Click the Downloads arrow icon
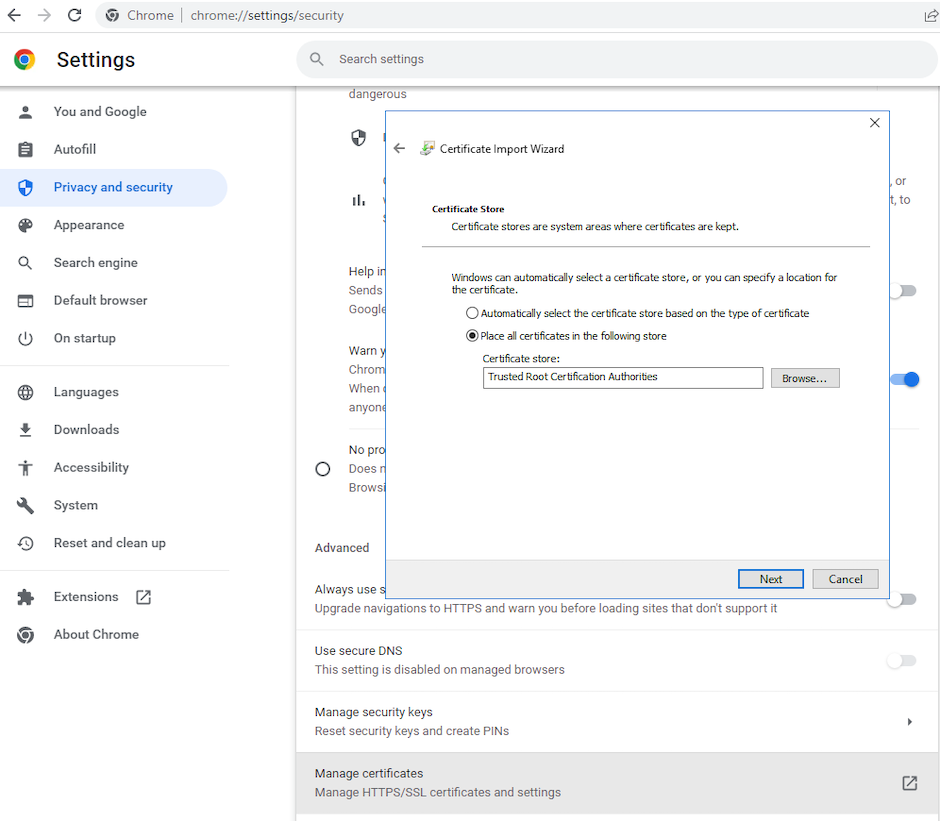940x821 pixels. tap(25, 430)
